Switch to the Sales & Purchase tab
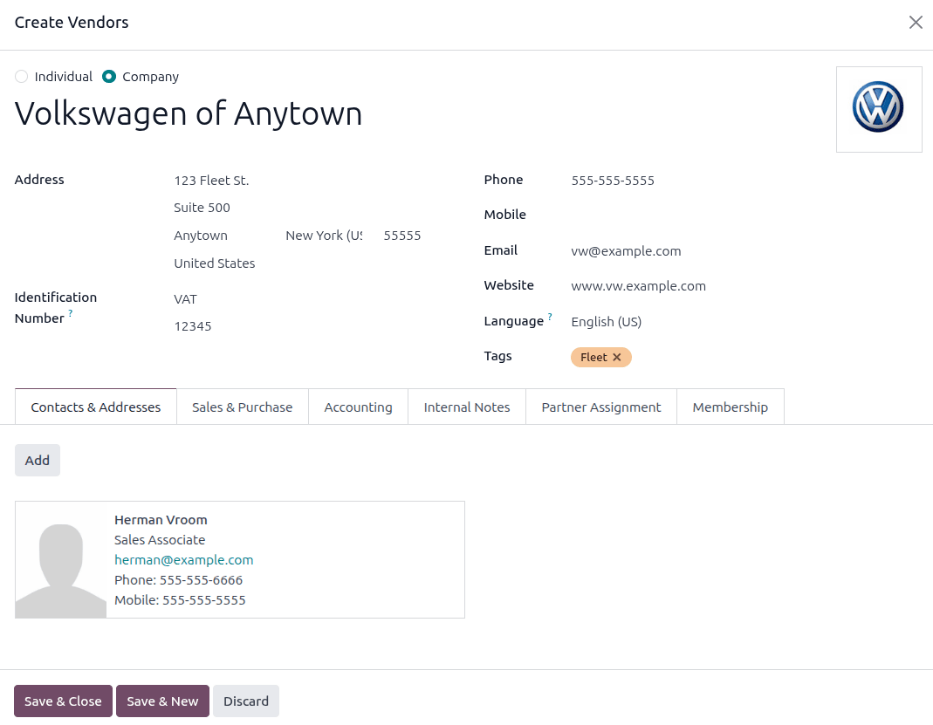The image size is (933, 725). point(241,407)
